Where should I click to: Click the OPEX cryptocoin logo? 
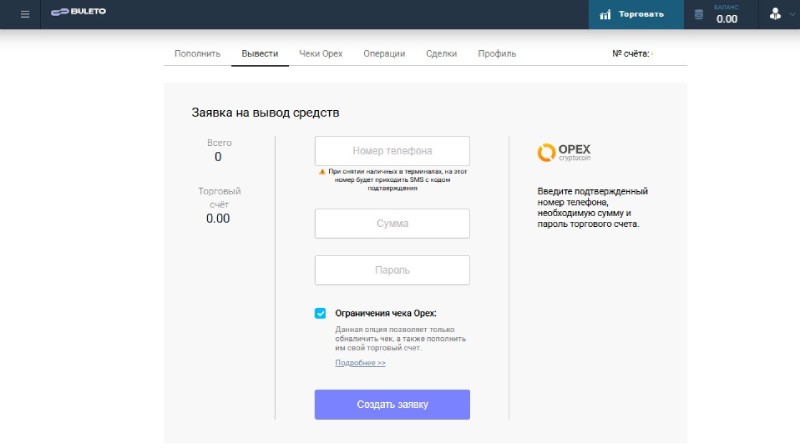pyautogui.click(x=564, y=152)
